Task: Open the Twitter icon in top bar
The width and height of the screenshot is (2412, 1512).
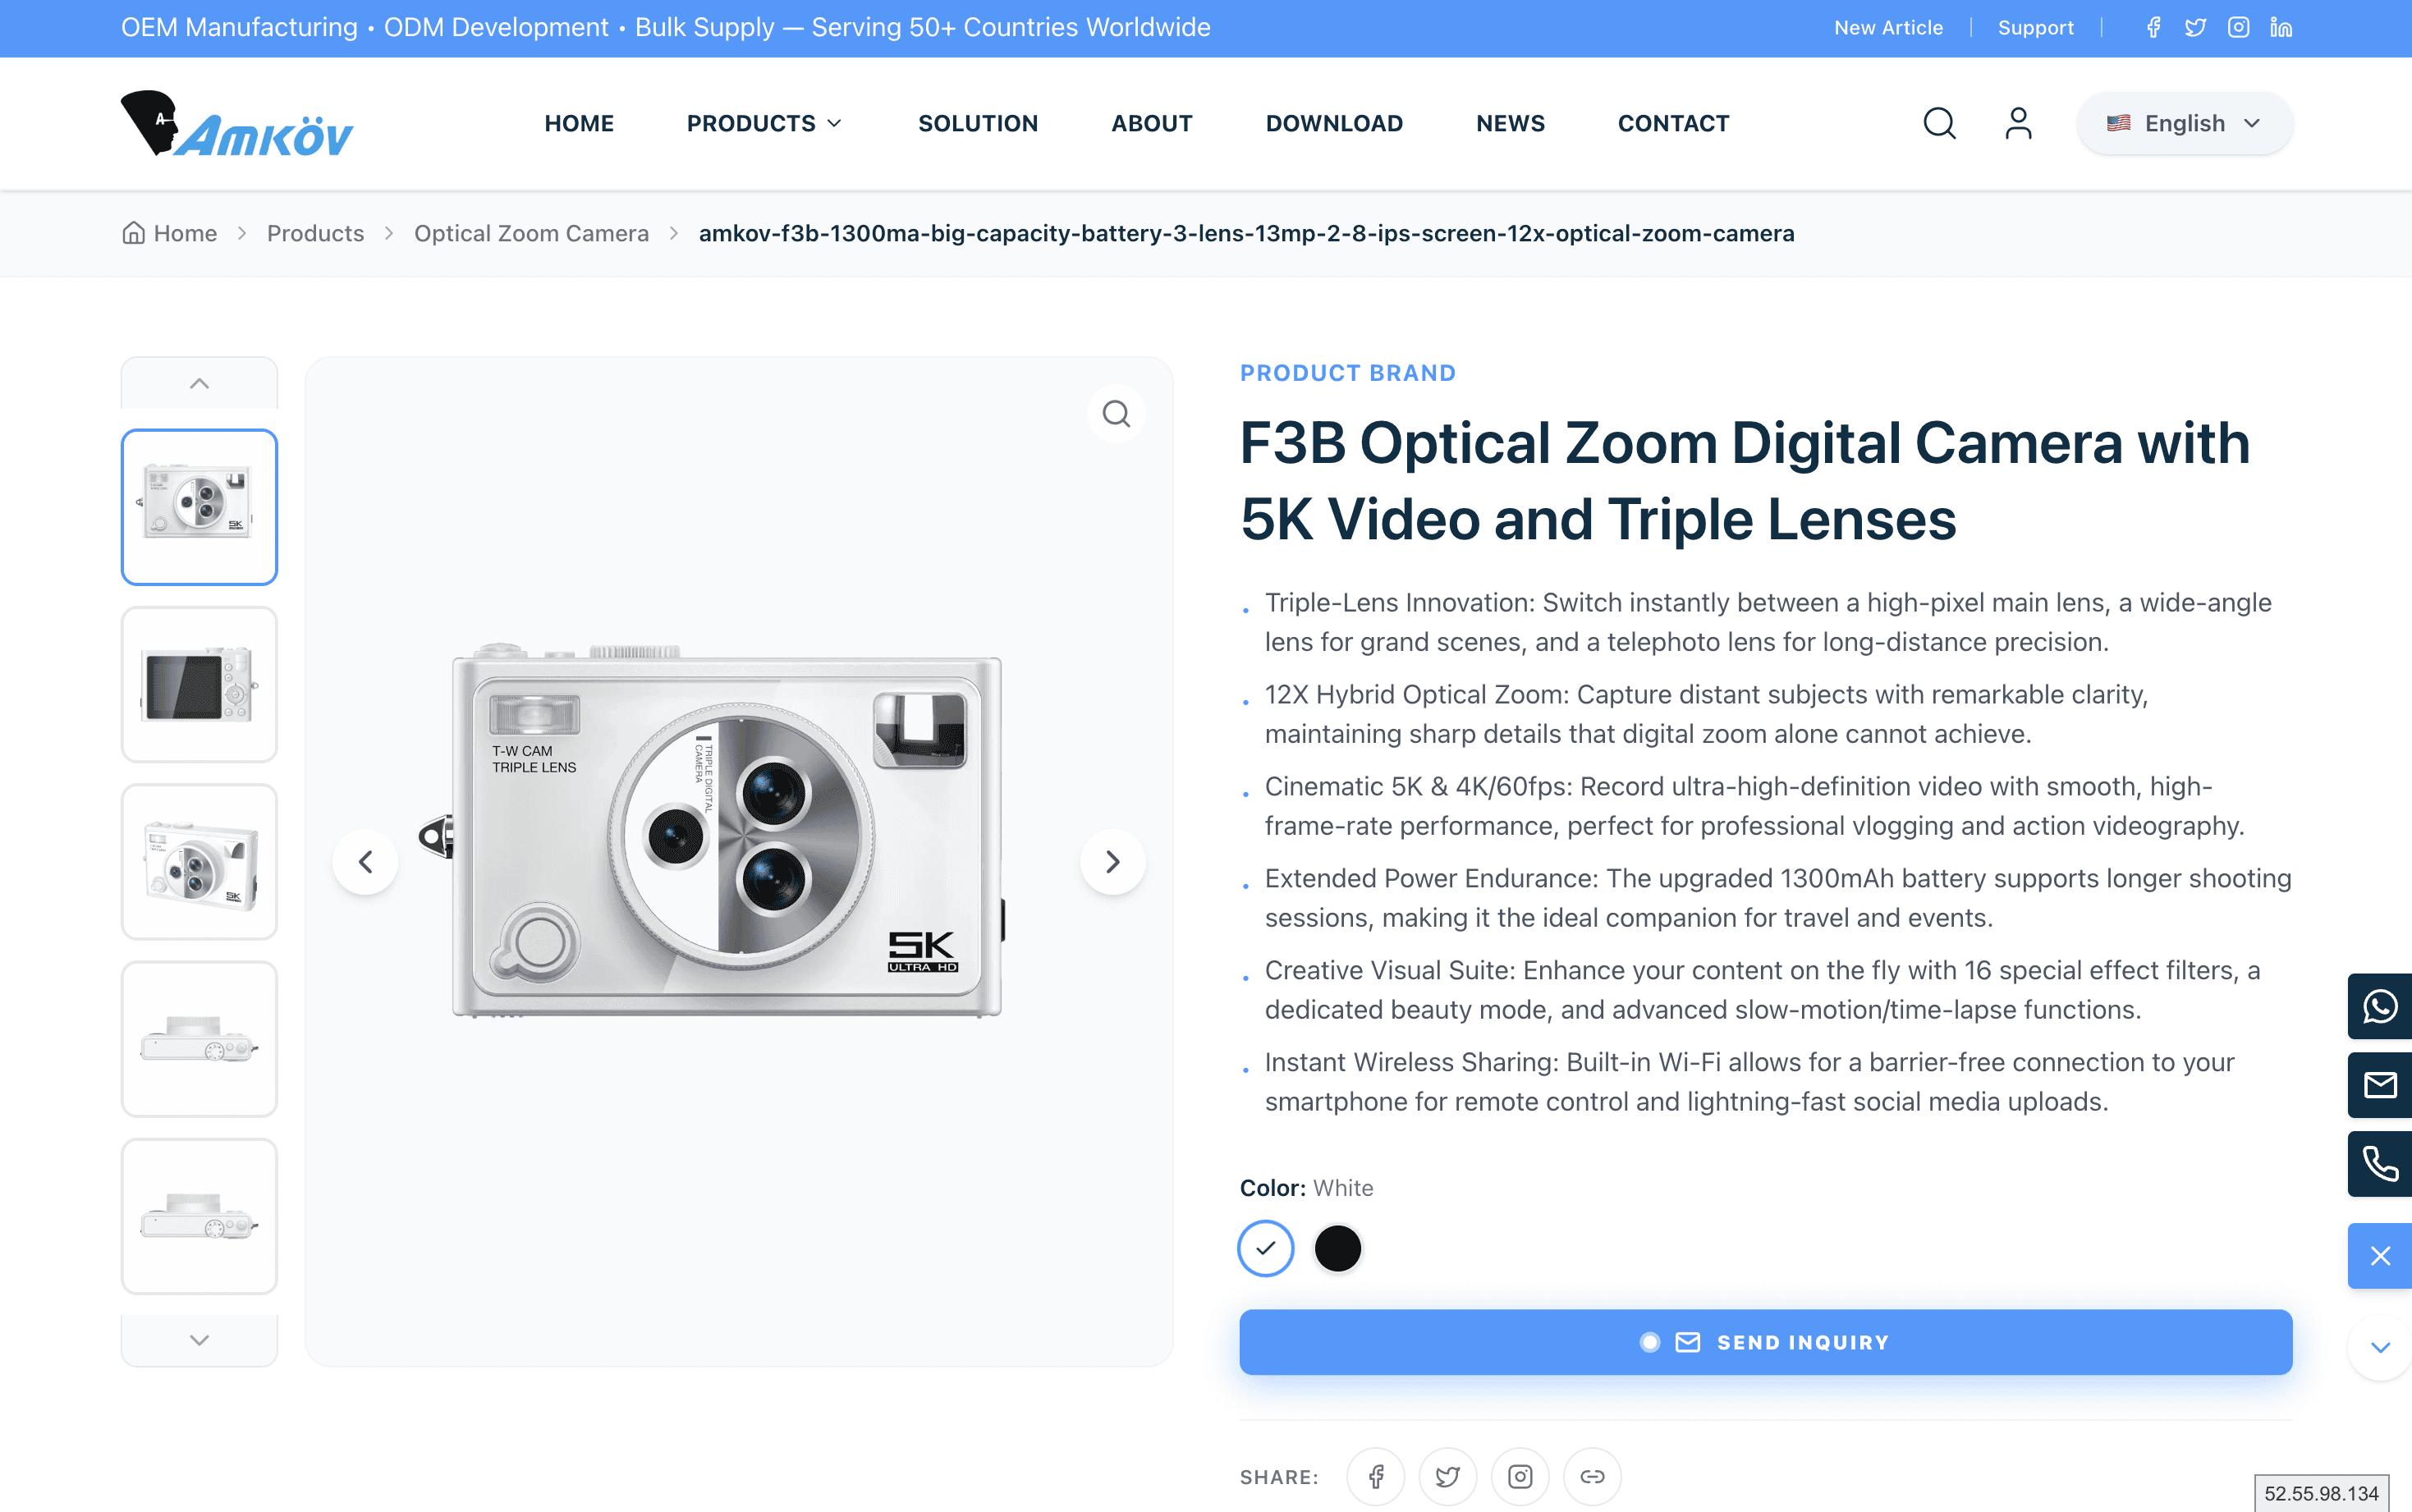Action: 2196,28
